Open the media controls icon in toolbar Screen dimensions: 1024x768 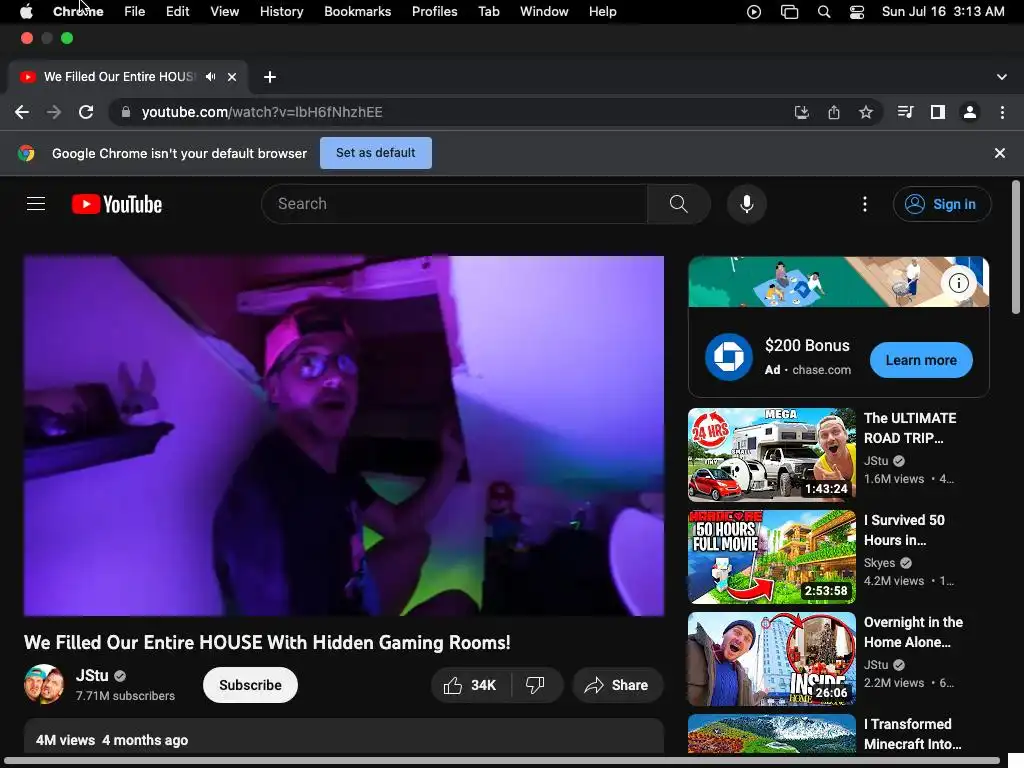click(905, 112)
